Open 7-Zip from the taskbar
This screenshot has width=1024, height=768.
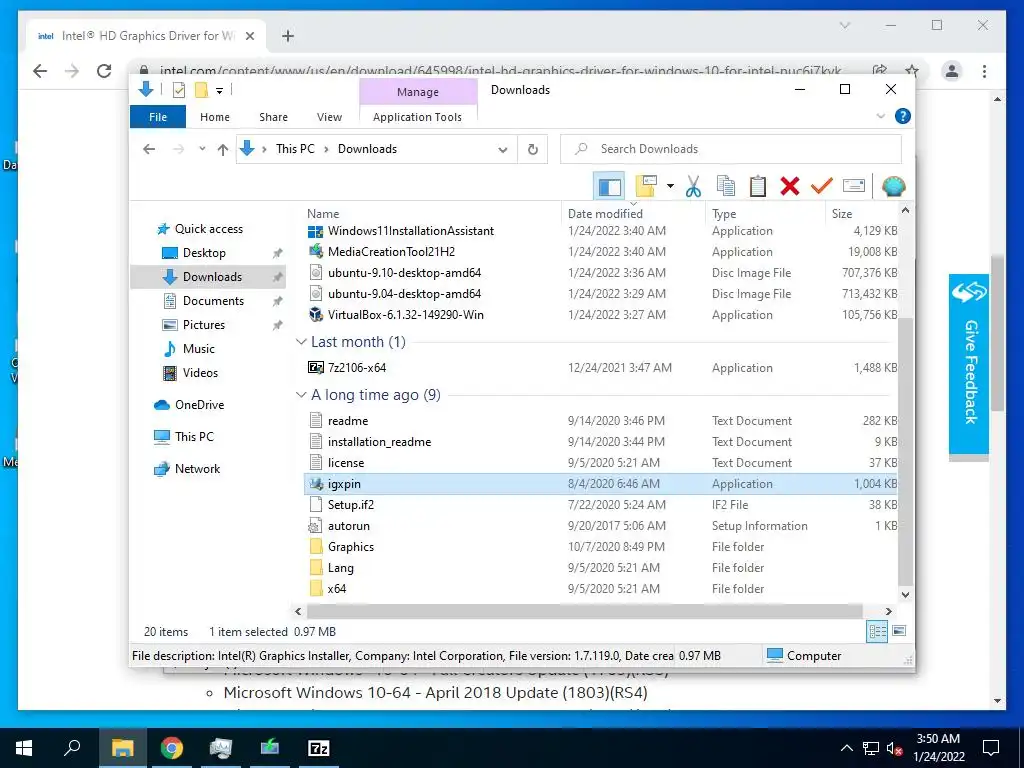point(319,748)
